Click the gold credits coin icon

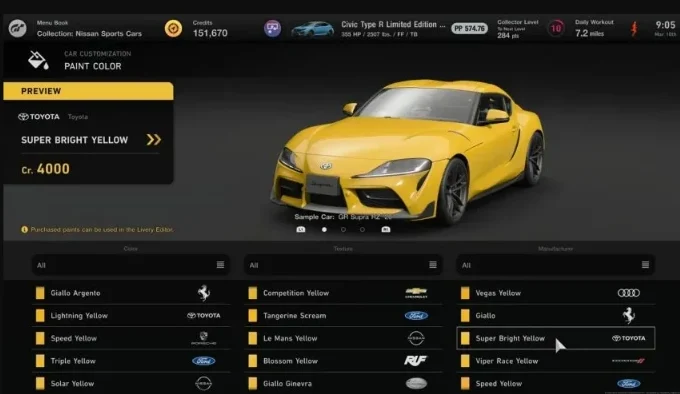[173, 29]
